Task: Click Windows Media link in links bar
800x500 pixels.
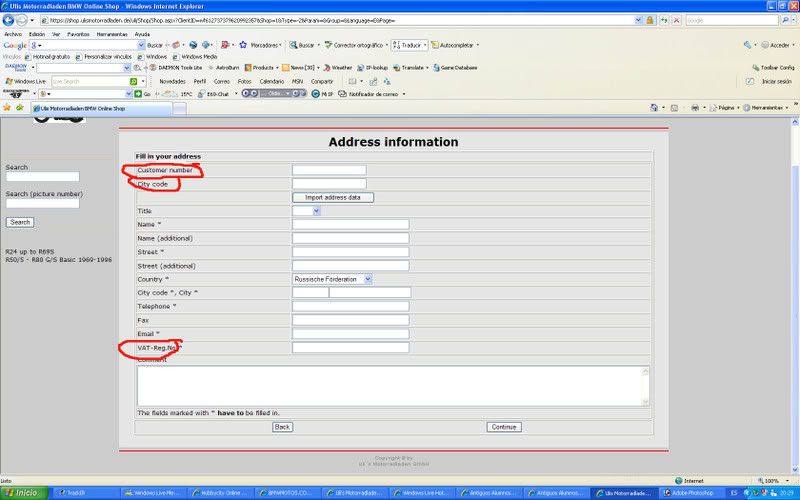Action: (195, 57)
